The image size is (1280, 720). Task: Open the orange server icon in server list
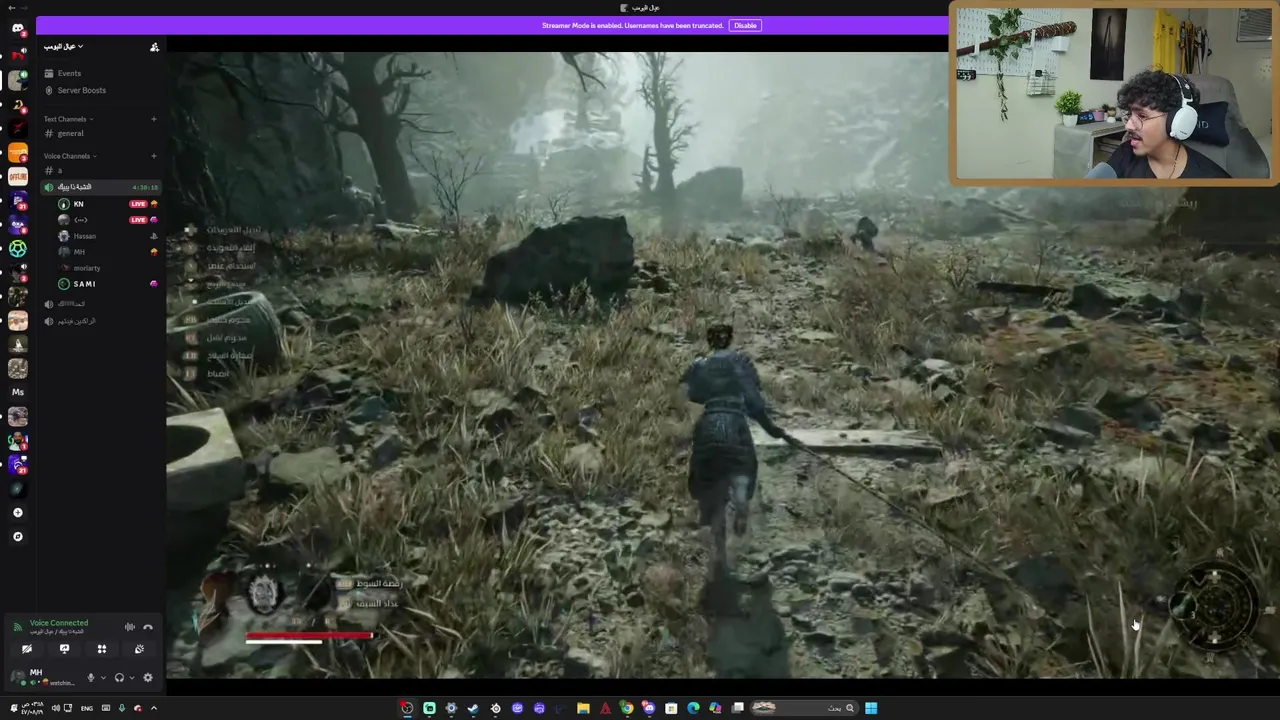17,152
